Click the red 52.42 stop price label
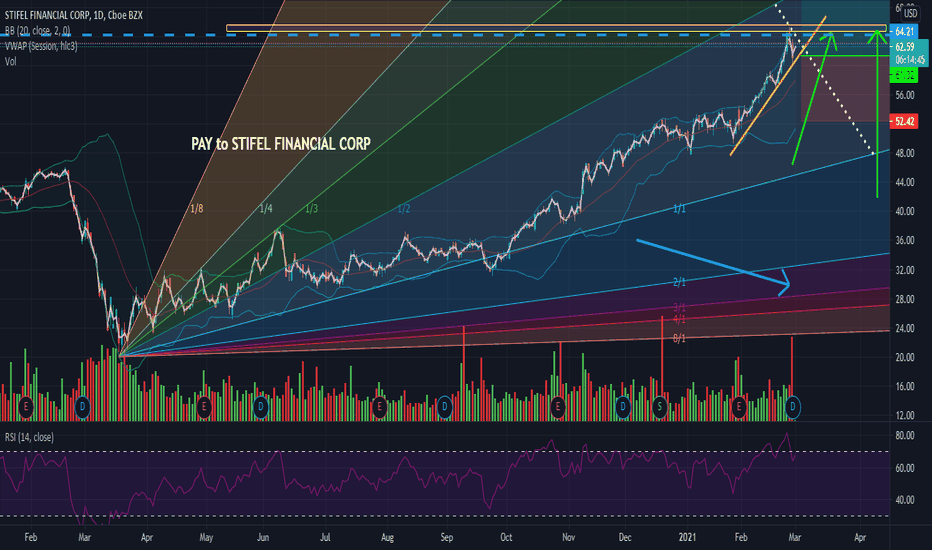This screenshot has width=932, height=550. tap(905, 121)
